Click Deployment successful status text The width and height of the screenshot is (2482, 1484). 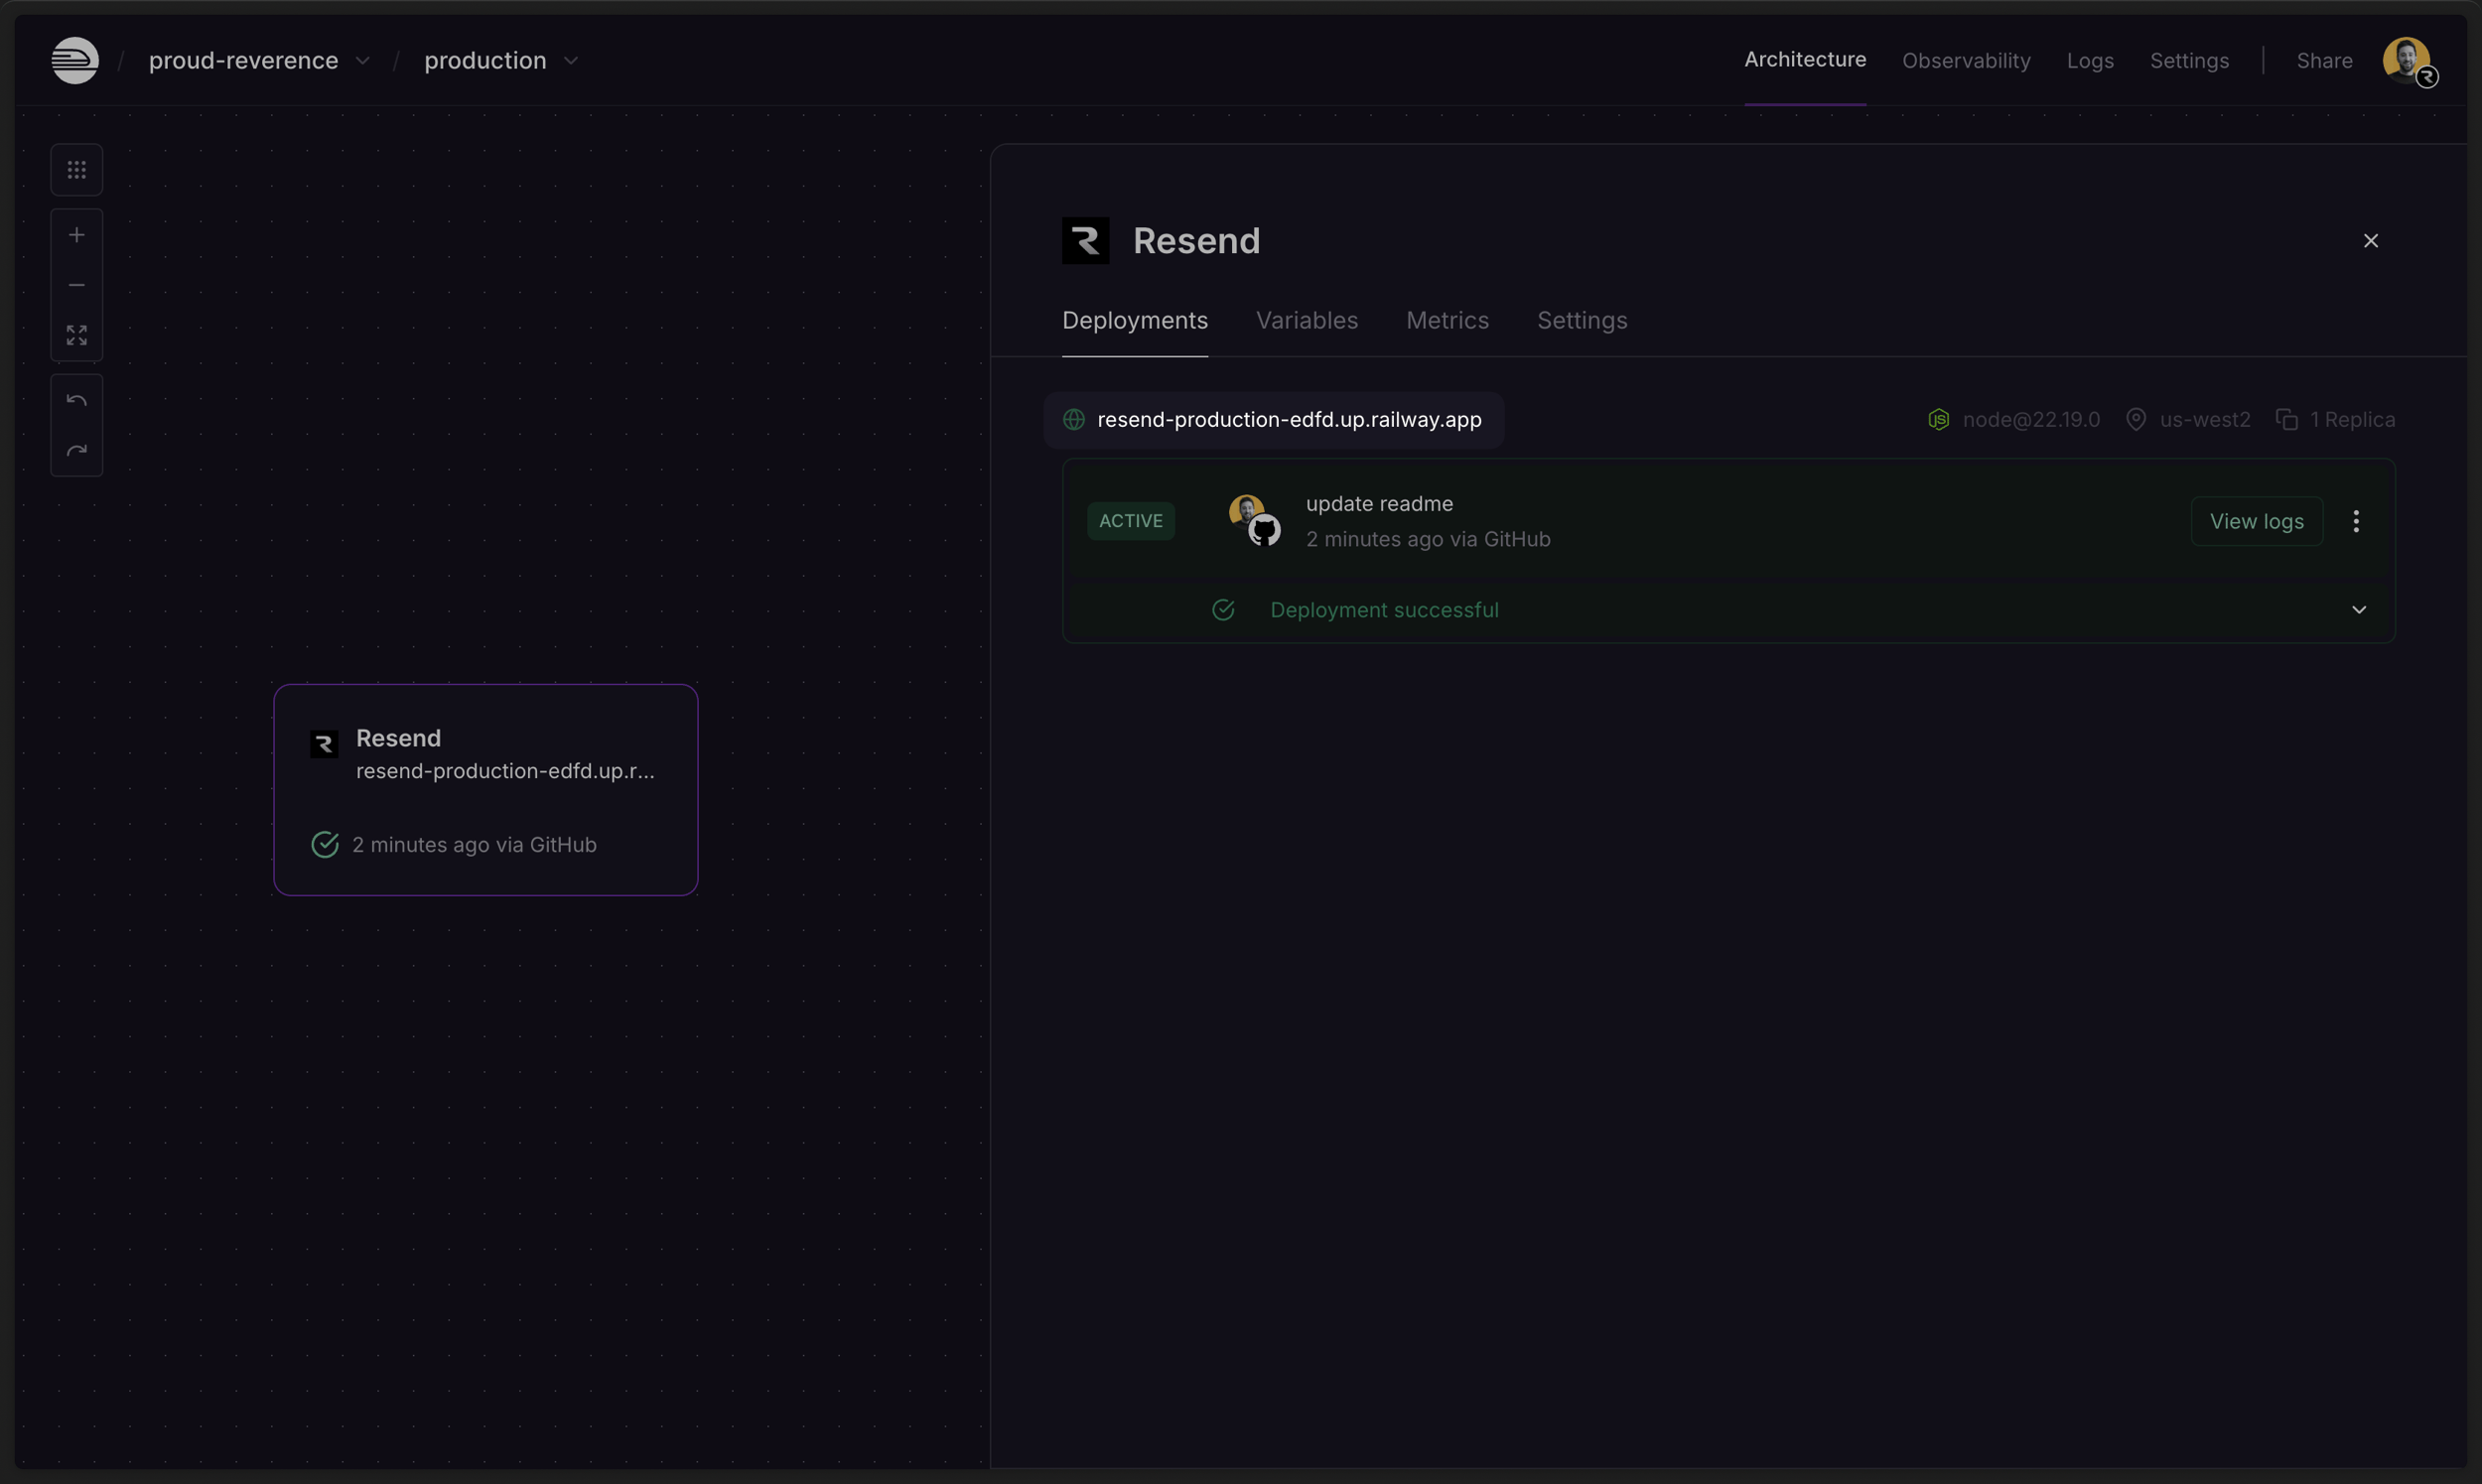tap(1383, 610)
